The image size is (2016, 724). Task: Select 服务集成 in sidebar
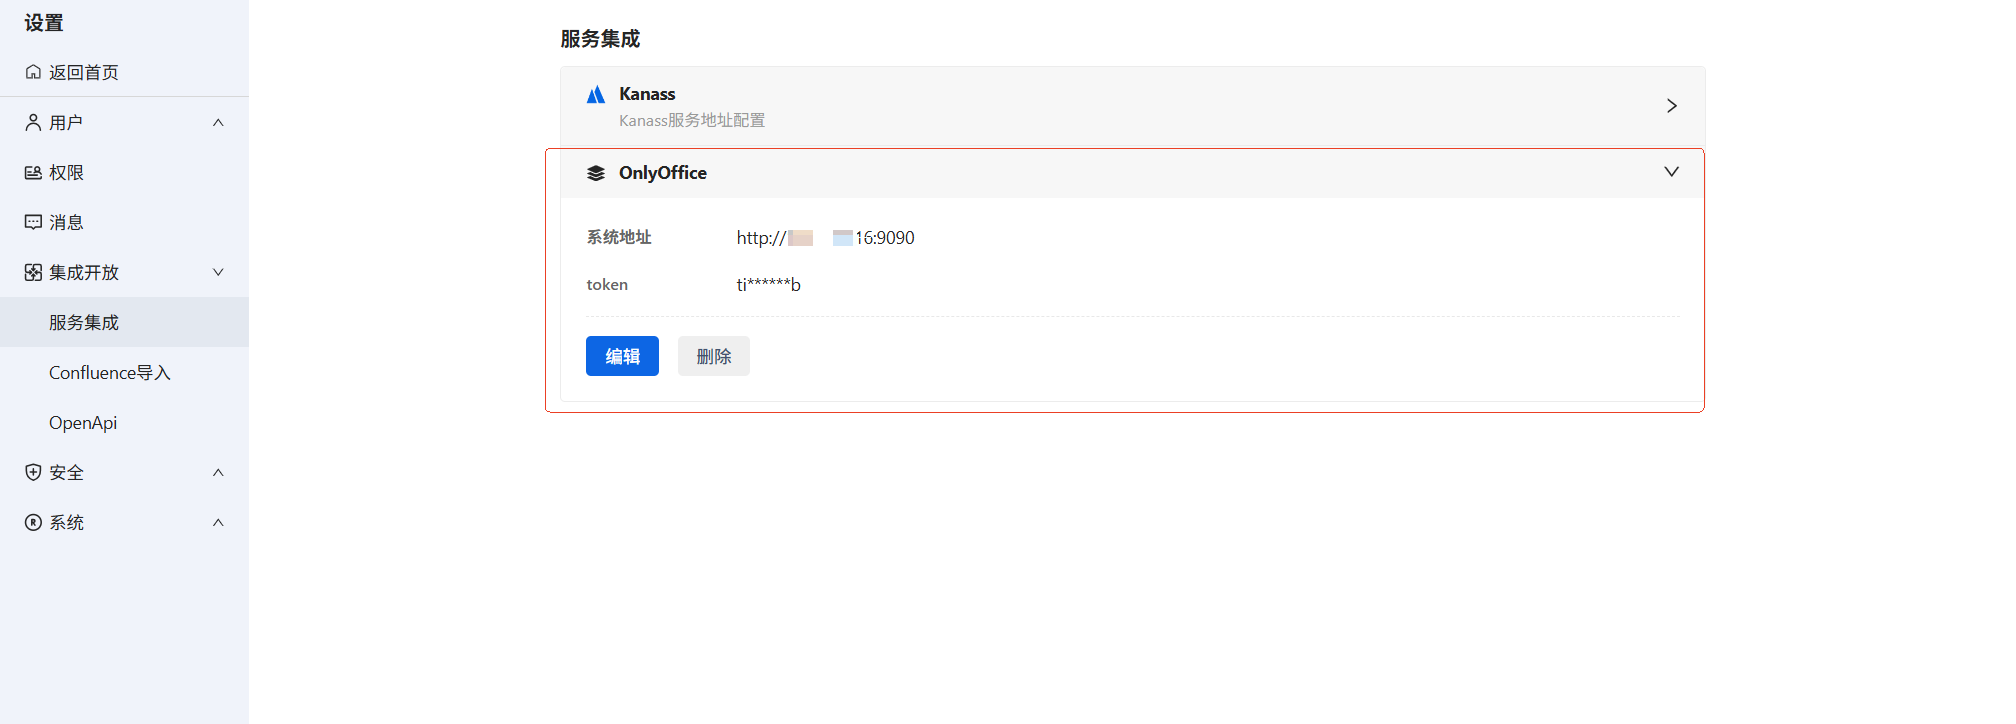tap(124, 322)
